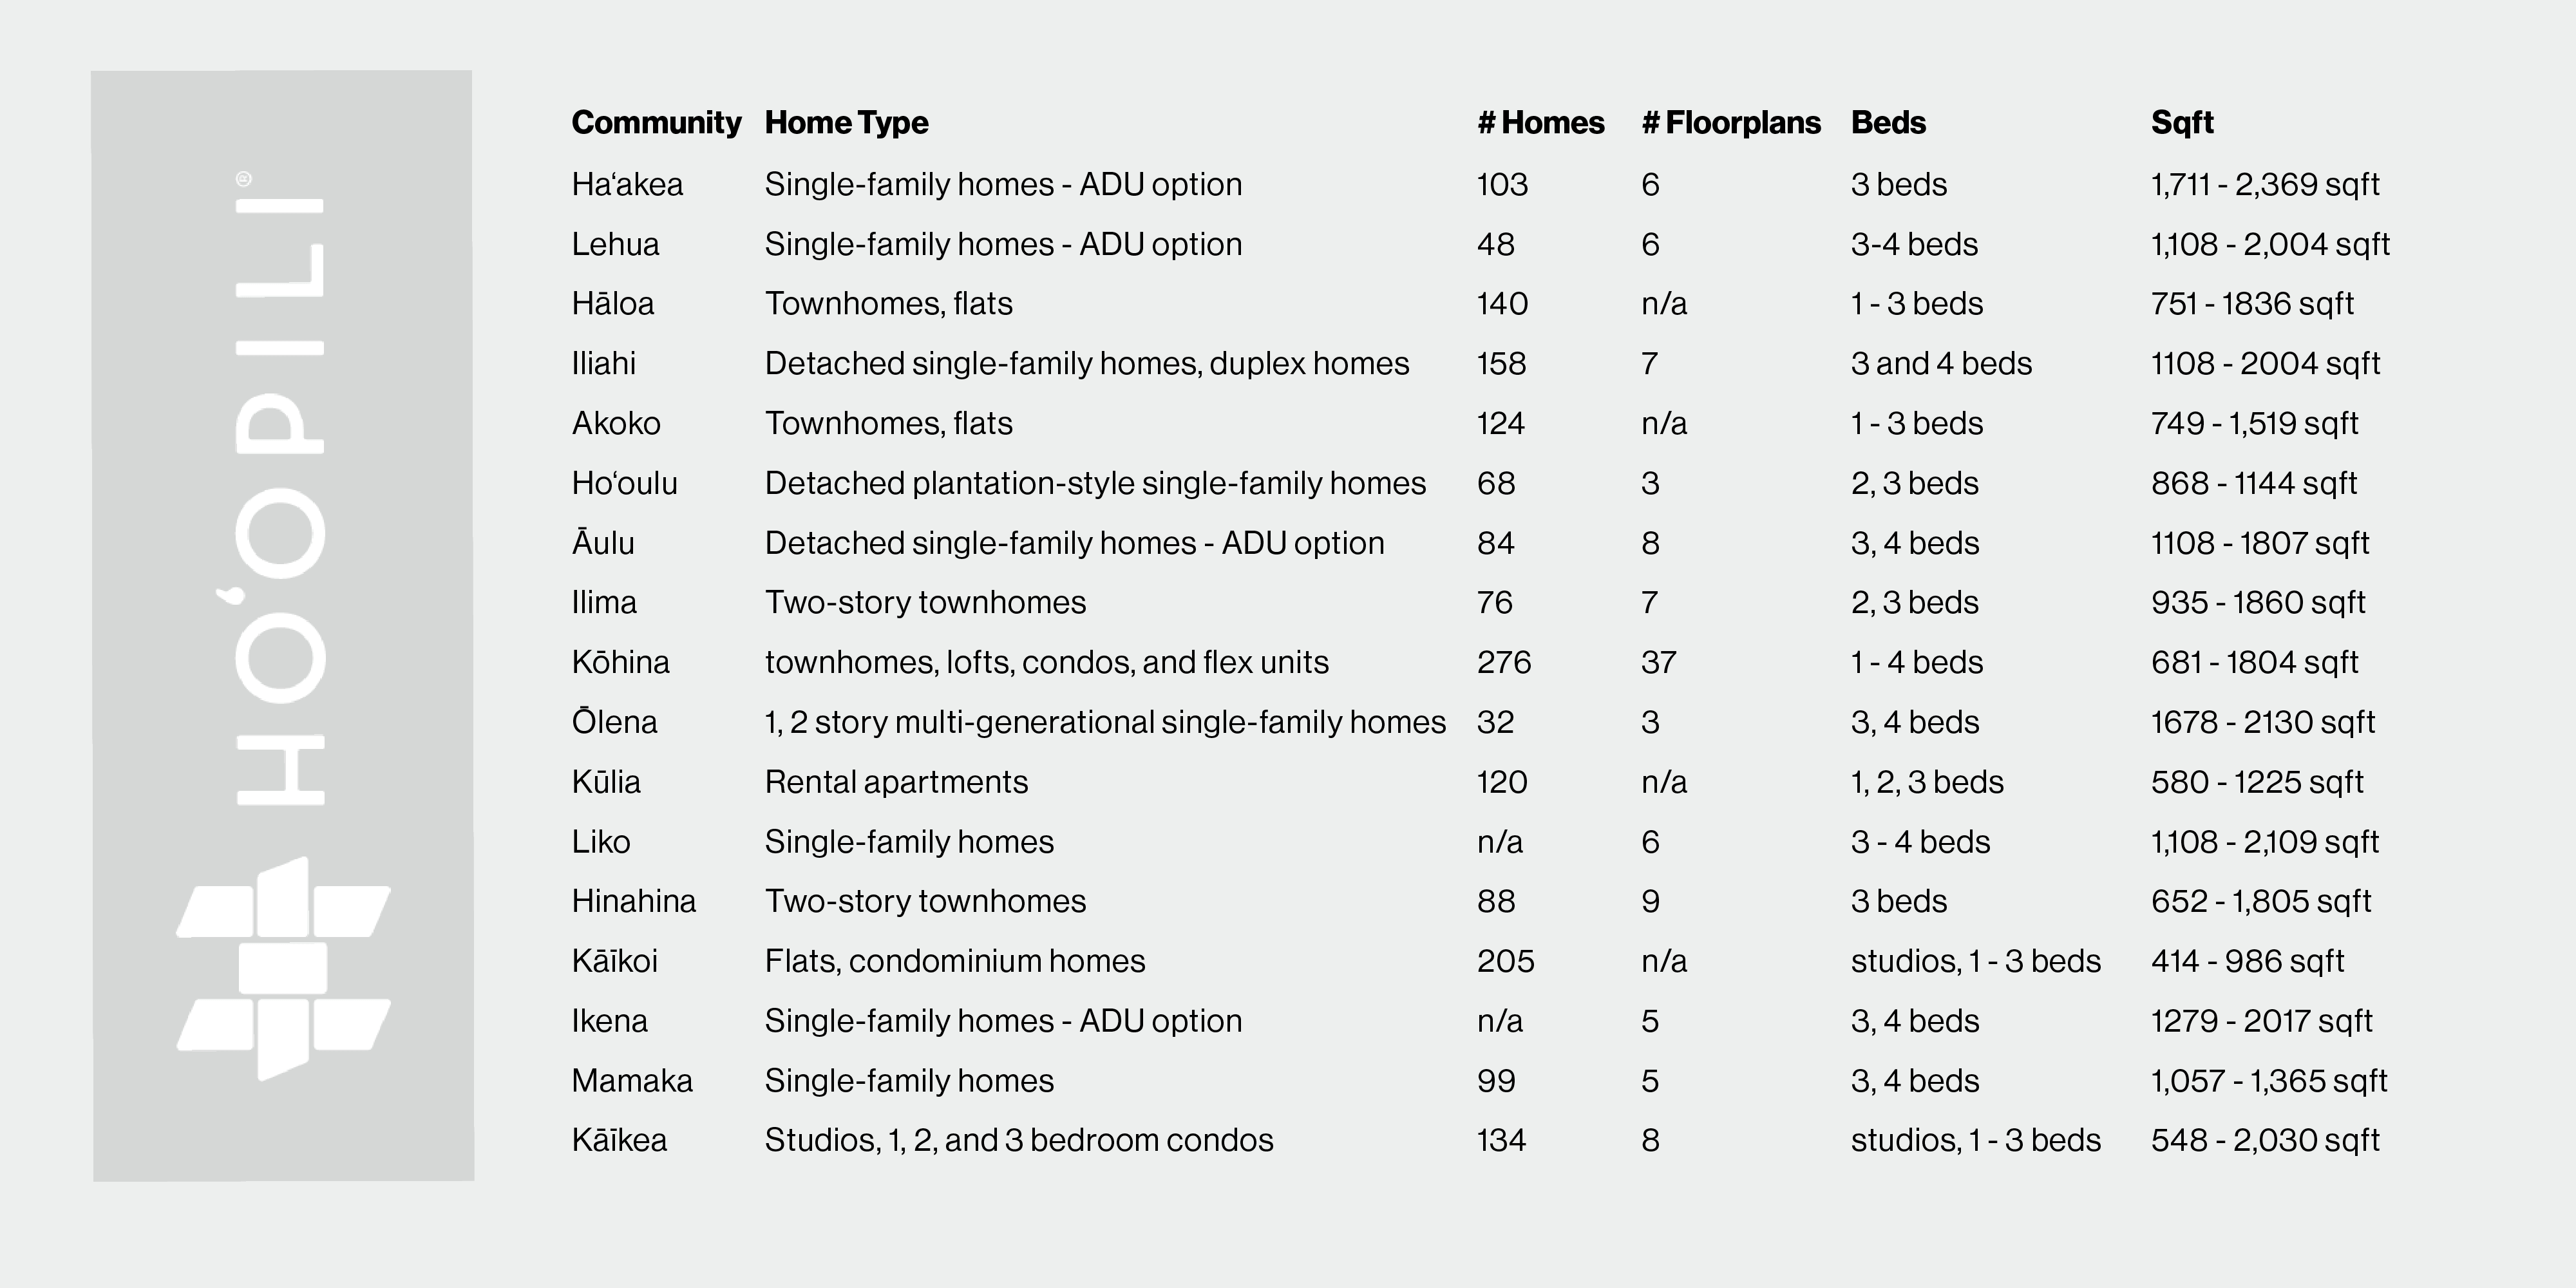Click the # Floorplans column header
Viewport: 2576px width, 1288px height.
pos(1731,123)
